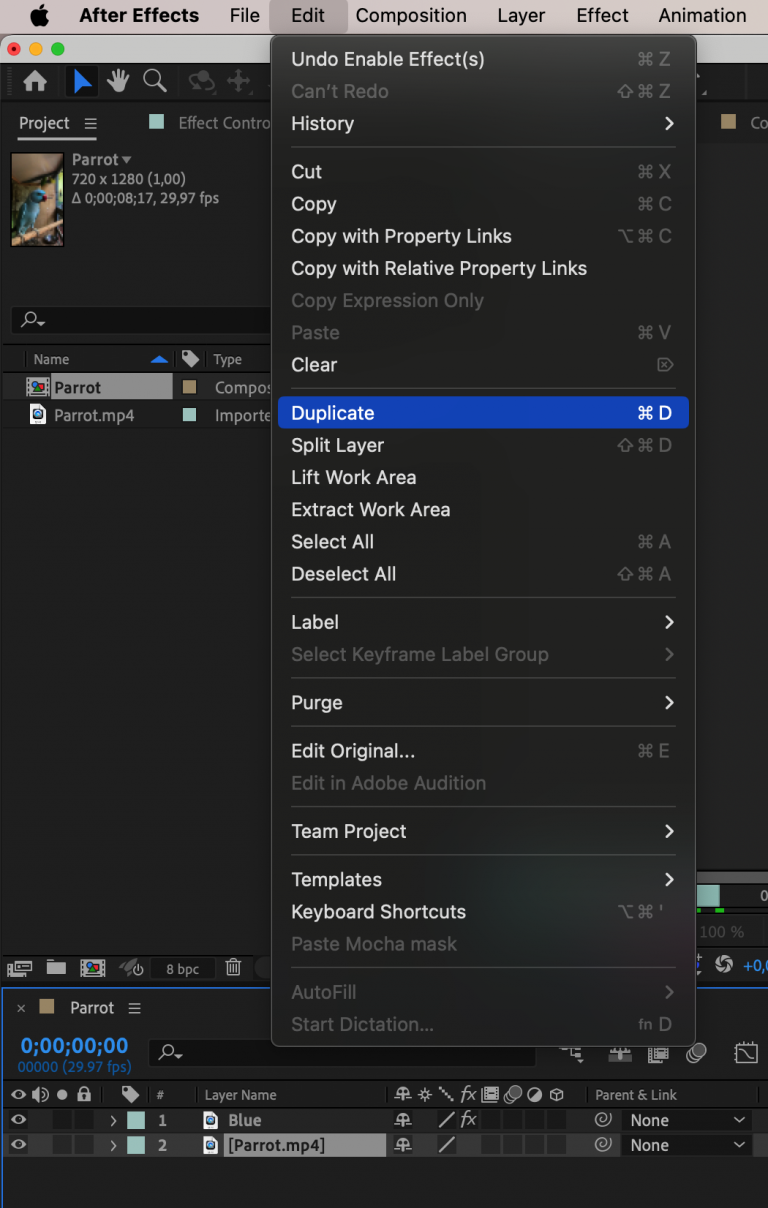Activate the Selection arrow tool

click(x=82, y=82)
